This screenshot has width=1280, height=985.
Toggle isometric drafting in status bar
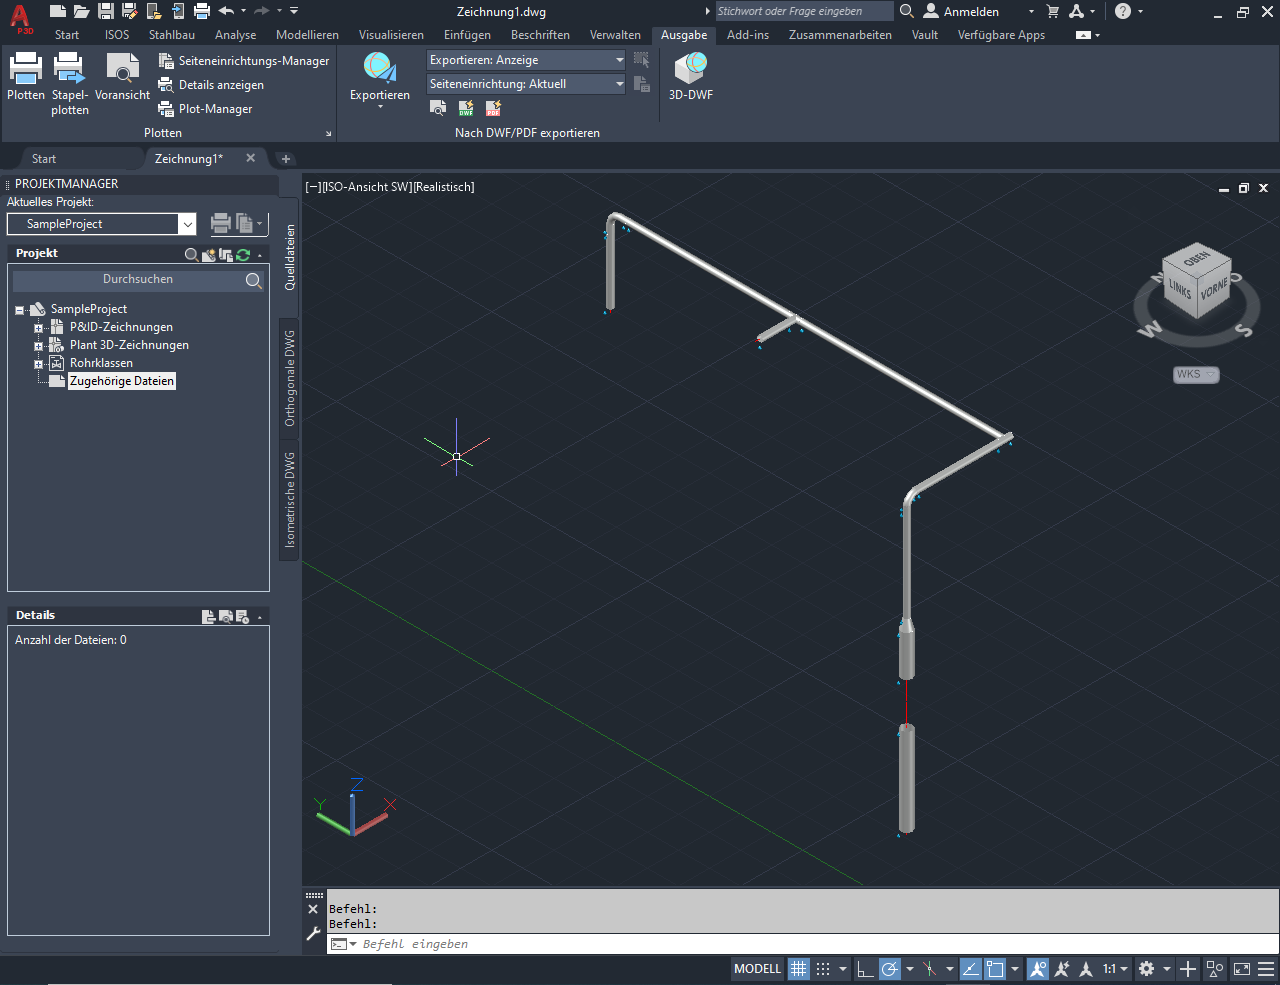click(x=930, y=969)
